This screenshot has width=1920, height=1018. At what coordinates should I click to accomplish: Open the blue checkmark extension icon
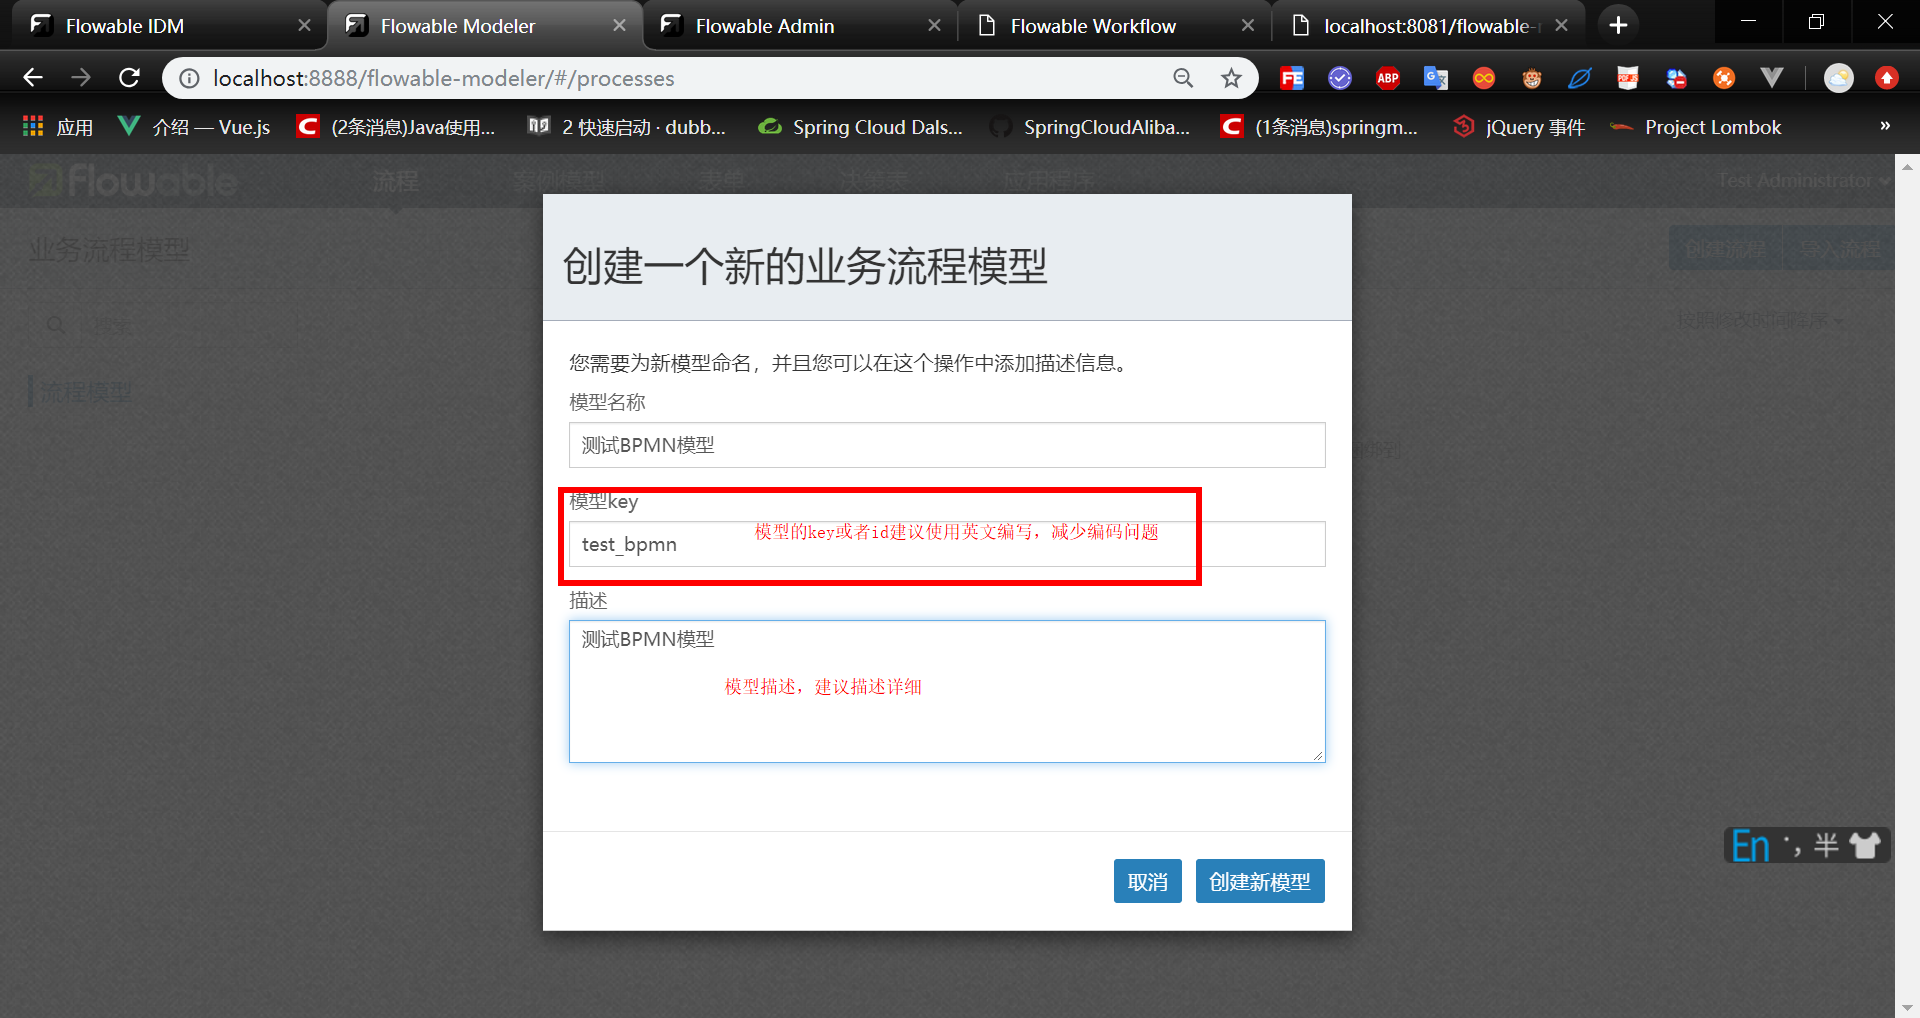tap(1340, 78)
